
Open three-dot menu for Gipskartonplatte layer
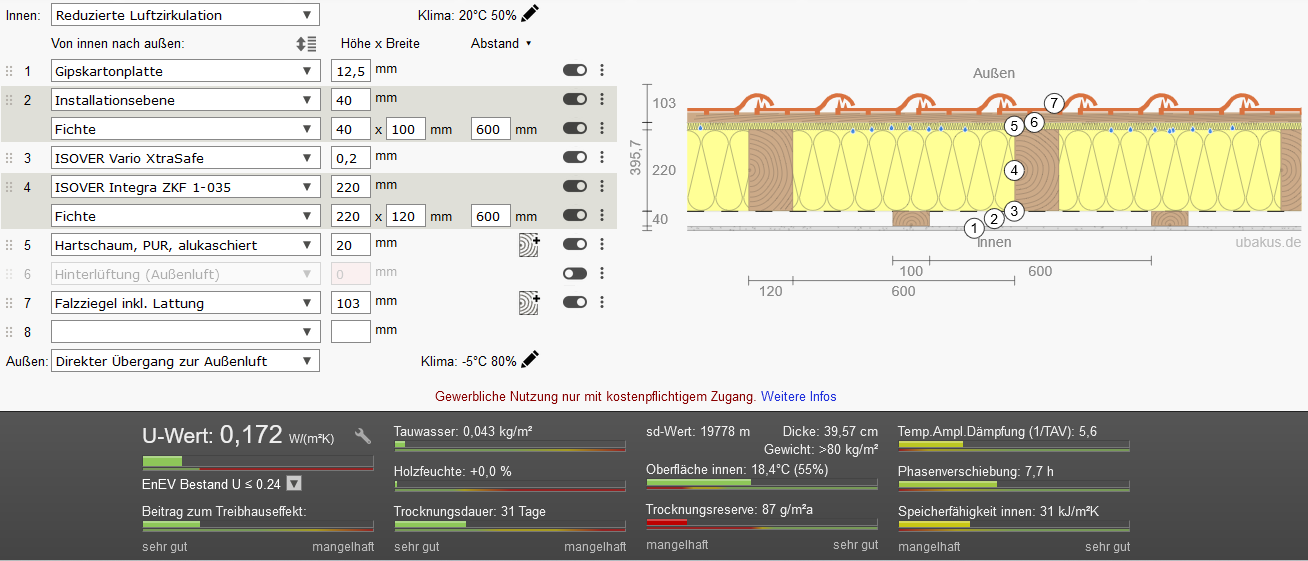(602, 71)
